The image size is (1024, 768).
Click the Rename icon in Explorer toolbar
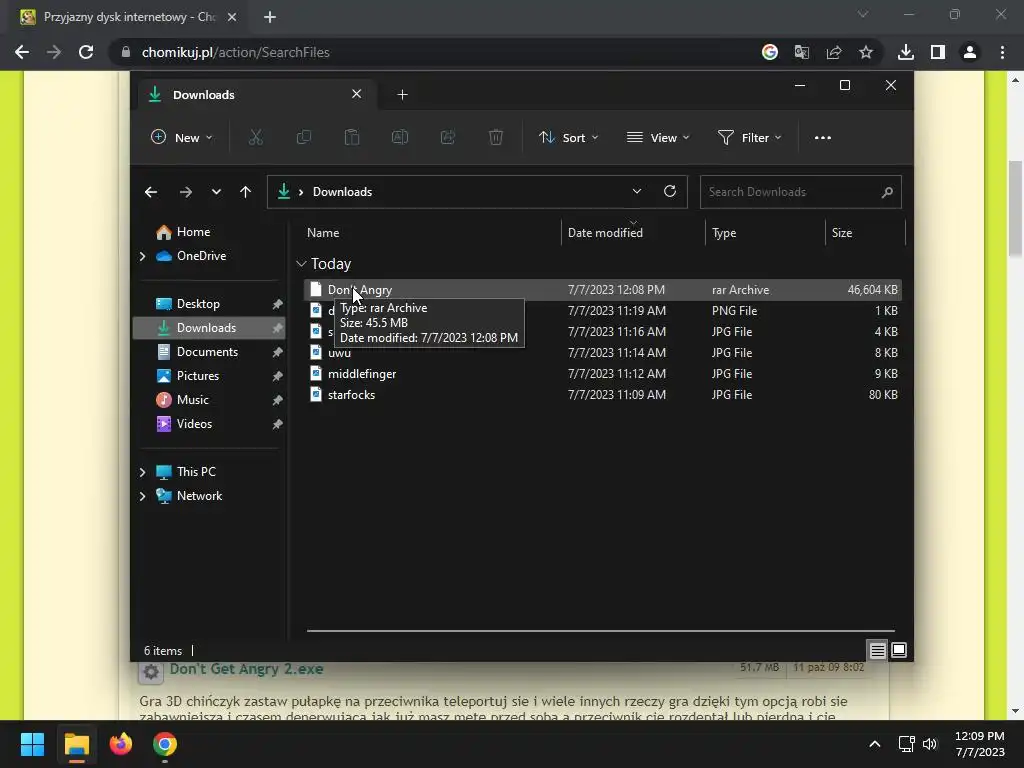point(400,137)
